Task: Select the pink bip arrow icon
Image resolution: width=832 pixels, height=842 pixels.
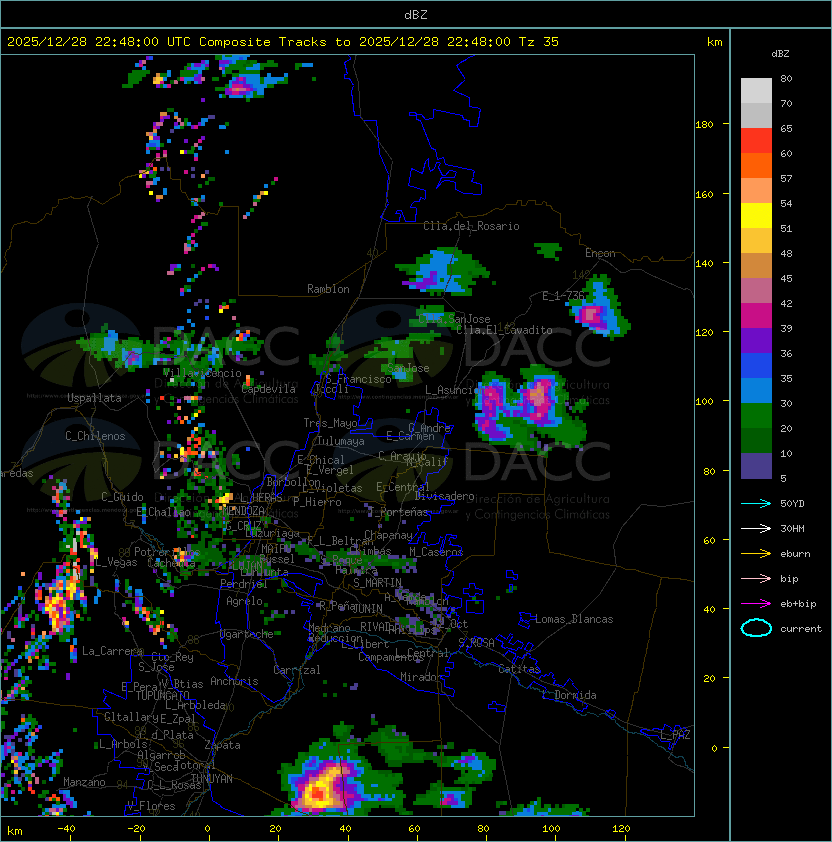Action: [756, 578]
